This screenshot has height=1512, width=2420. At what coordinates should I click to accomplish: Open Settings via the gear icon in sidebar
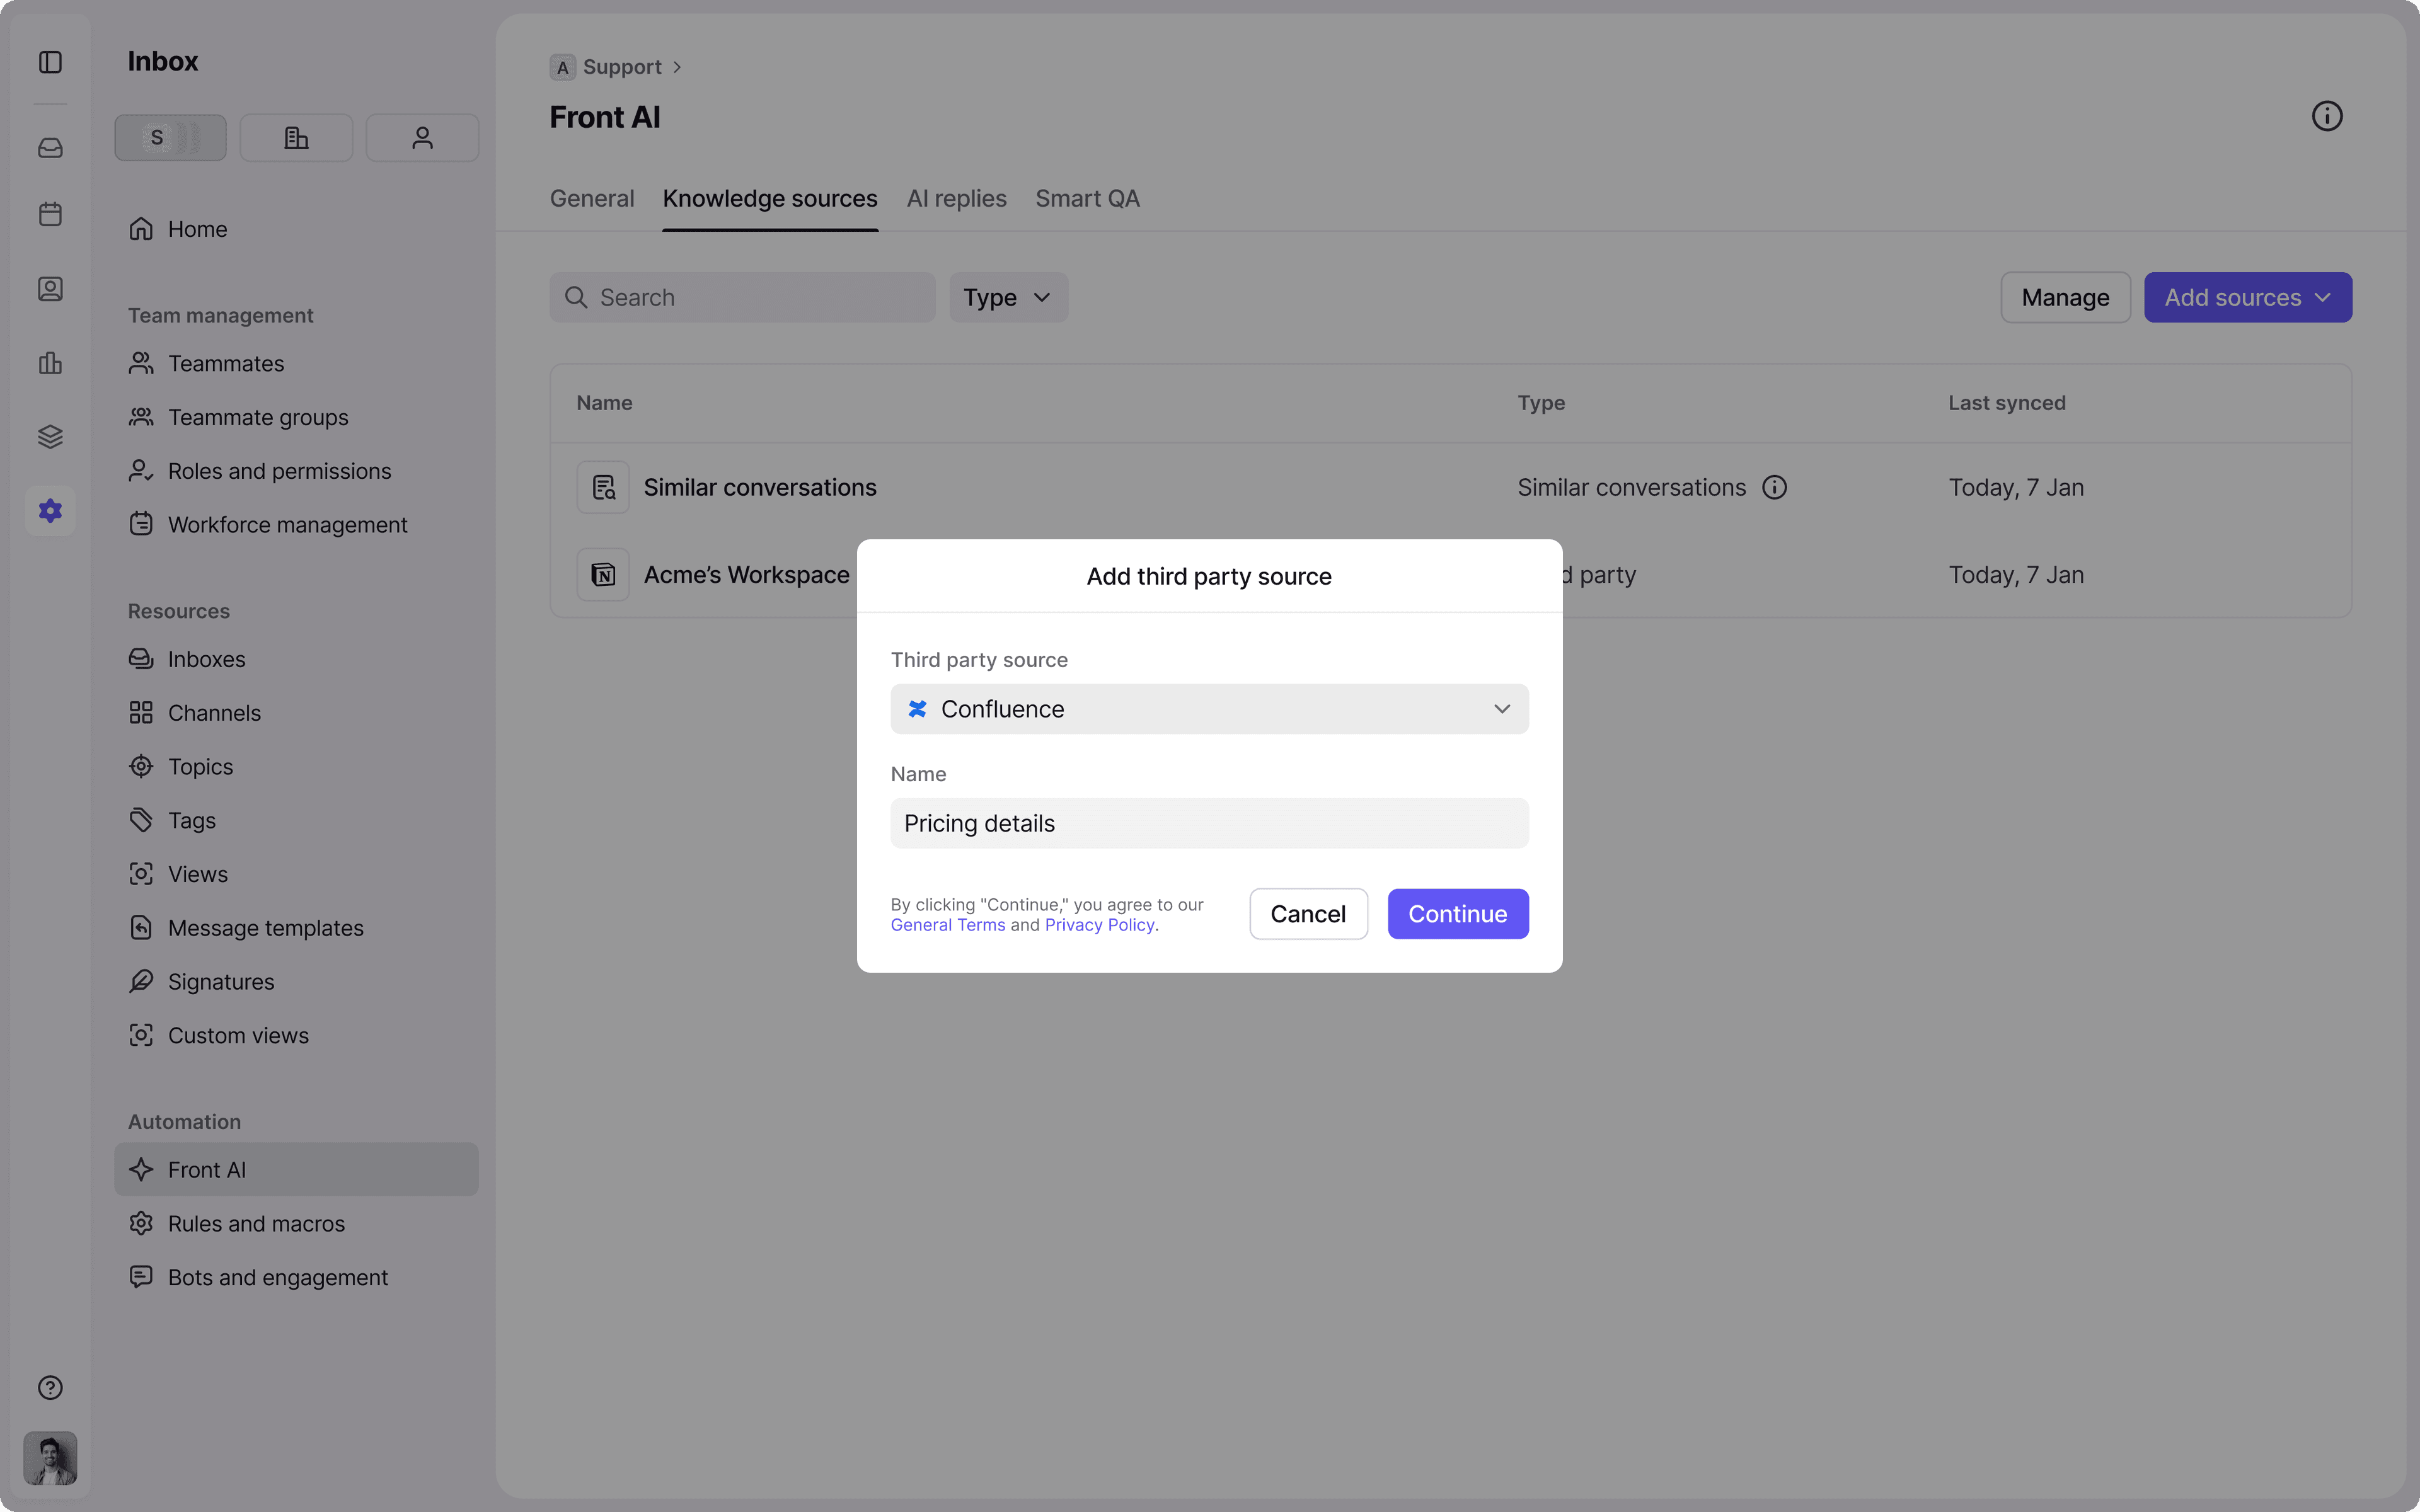coord(50,510)
